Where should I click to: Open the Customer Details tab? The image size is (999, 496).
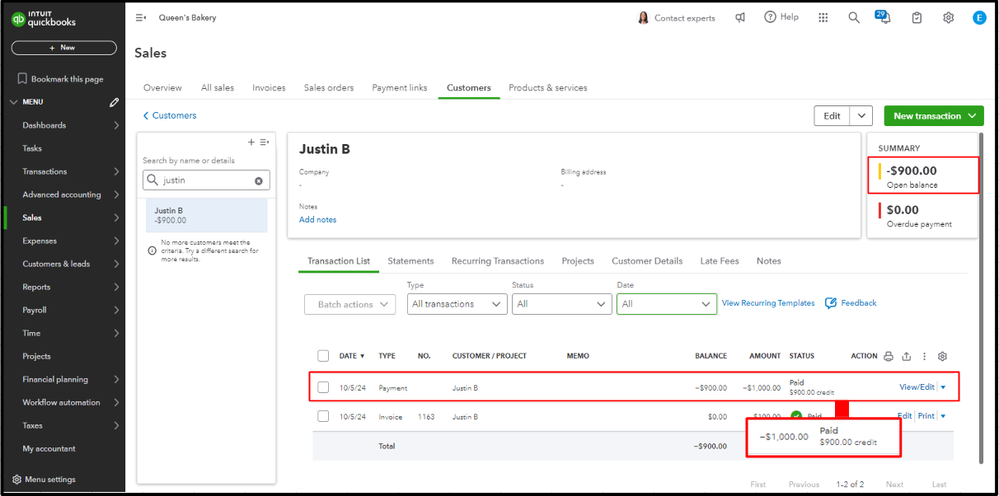(x=647, y=261)
